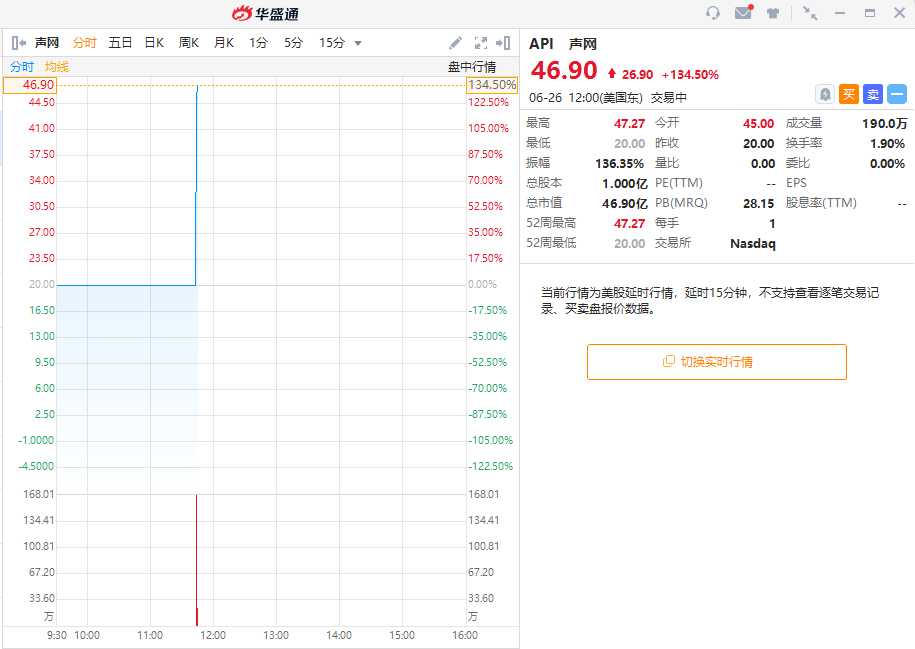Collapse left panel icon beside 声网
Screen dimensions: 915x649
click(x=19, y=43)
